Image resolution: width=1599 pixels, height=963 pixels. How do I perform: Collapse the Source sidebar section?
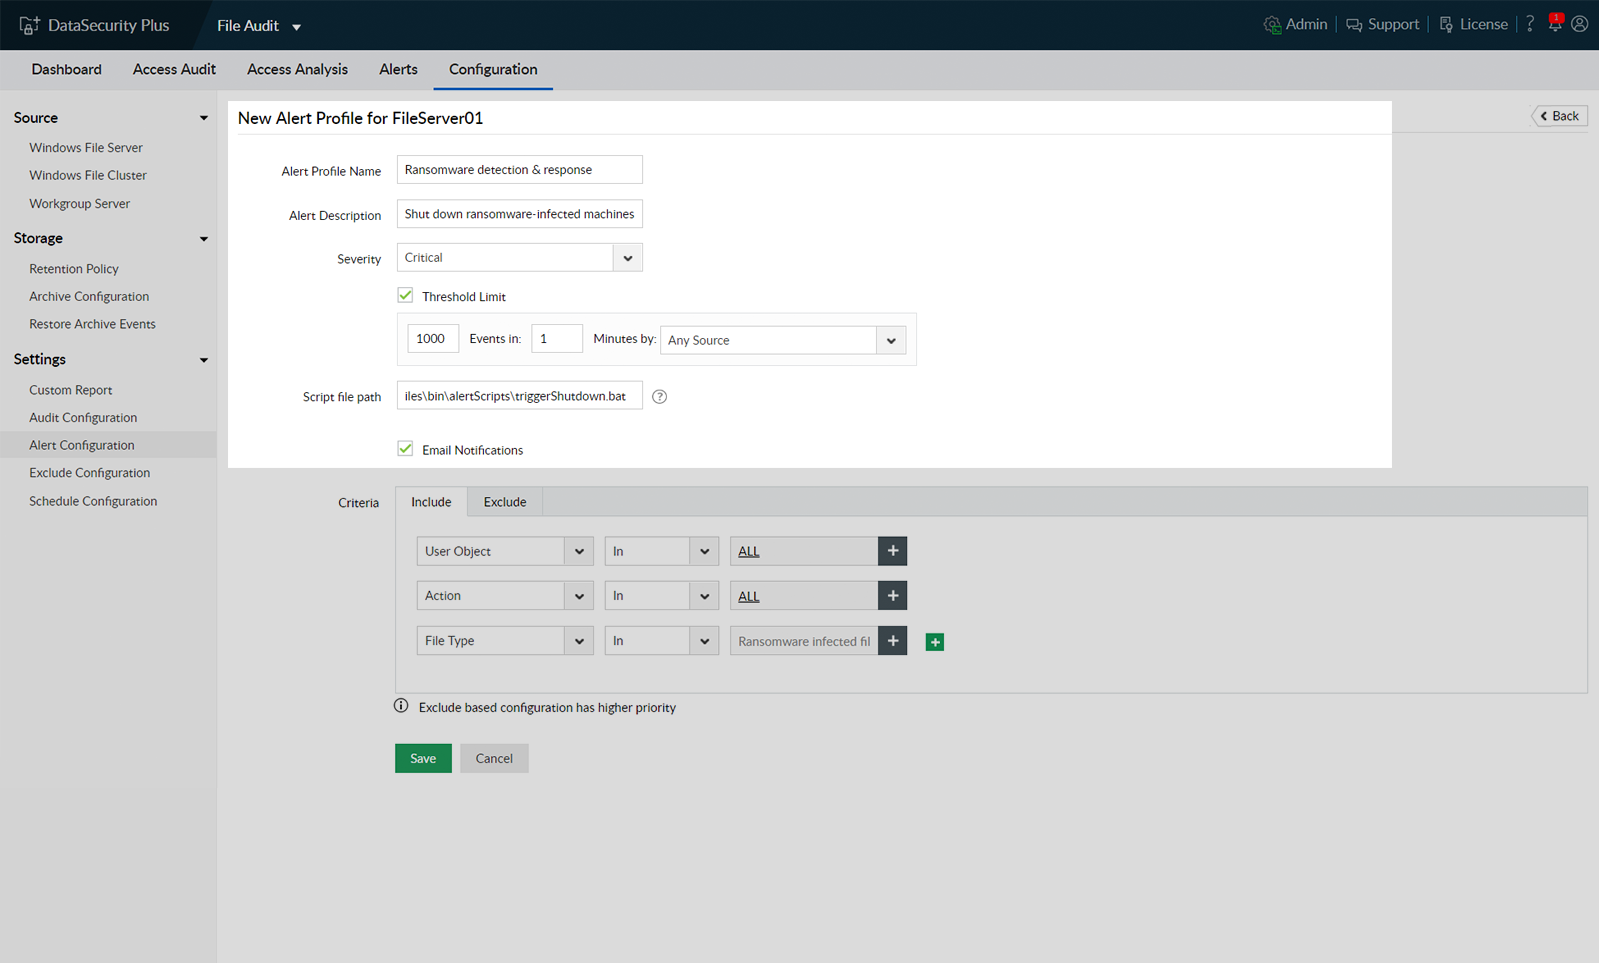(x=204, y=118)
